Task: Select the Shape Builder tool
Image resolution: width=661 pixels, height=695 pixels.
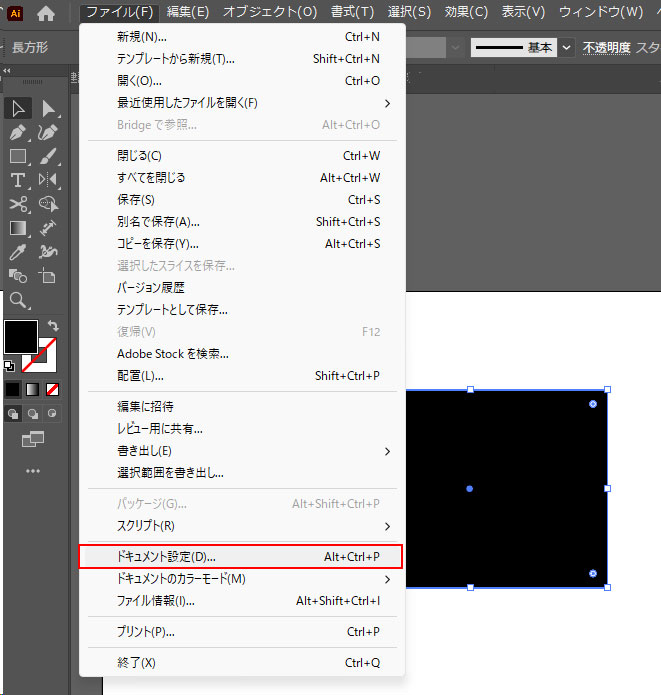Action: [48, 204]
